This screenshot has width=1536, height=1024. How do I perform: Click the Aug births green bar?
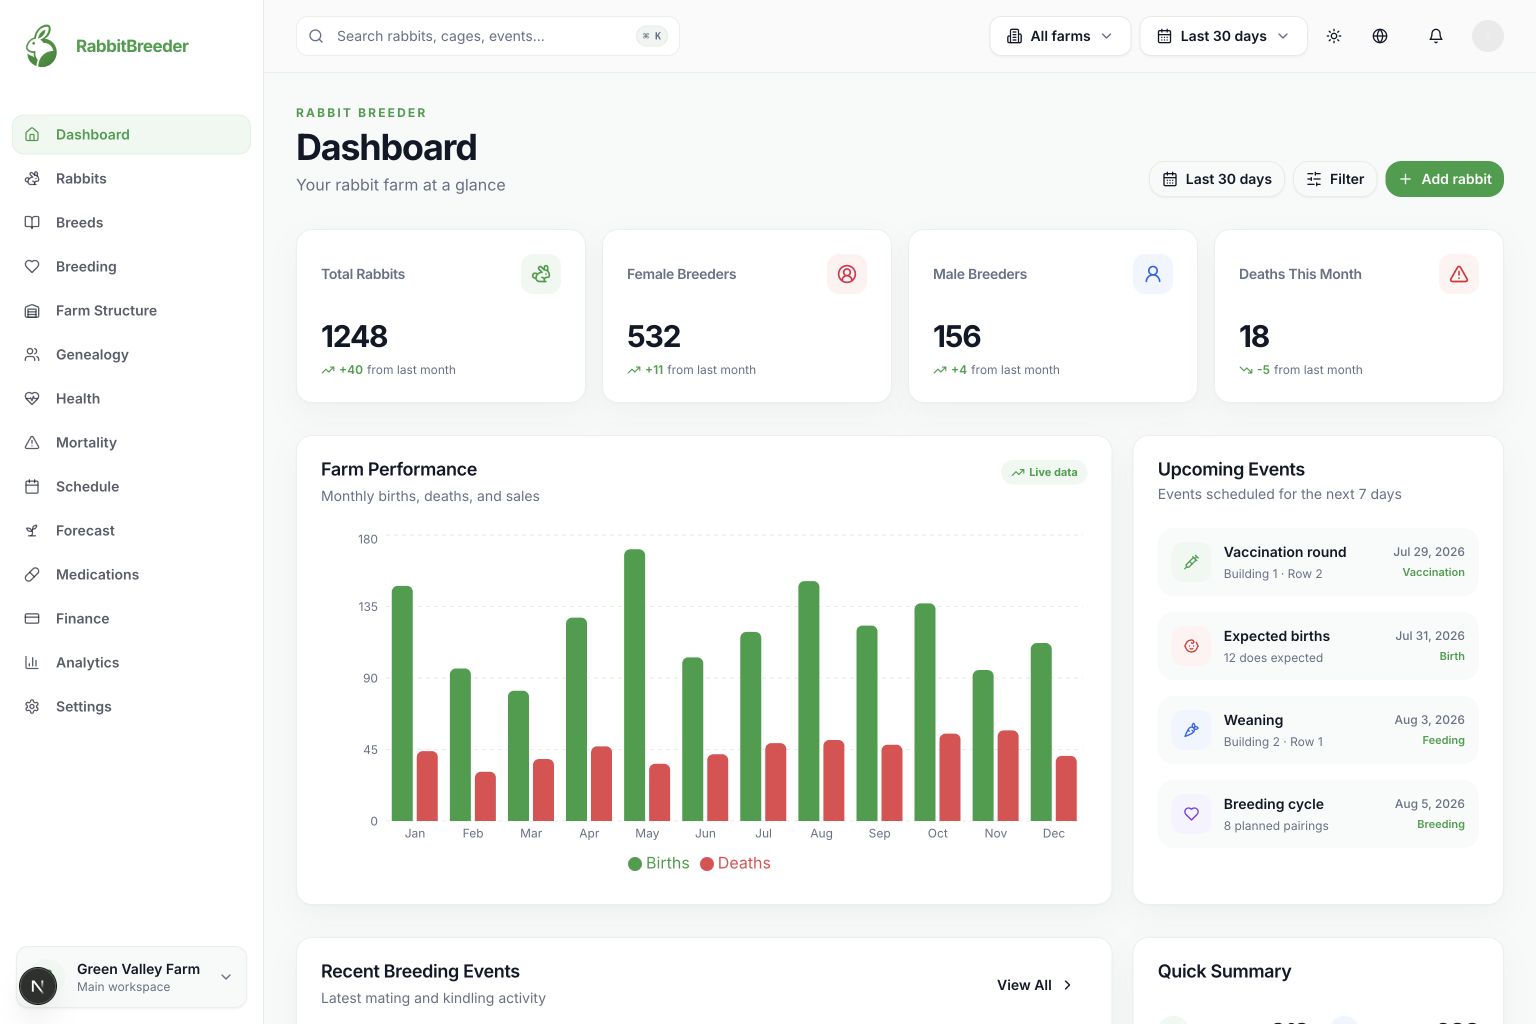(809, 701)
